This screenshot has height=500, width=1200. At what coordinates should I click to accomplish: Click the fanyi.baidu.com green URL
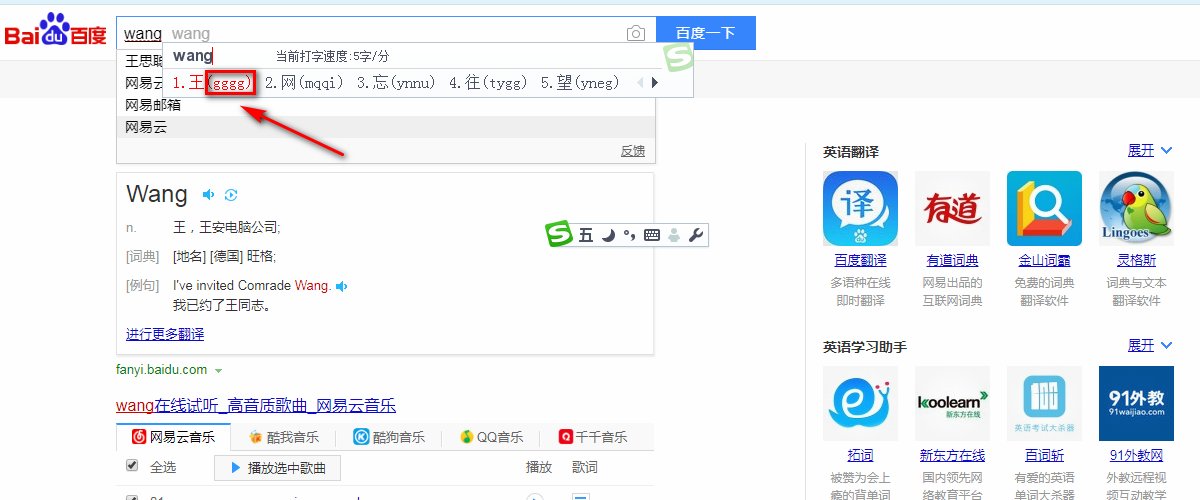point(161,370)
